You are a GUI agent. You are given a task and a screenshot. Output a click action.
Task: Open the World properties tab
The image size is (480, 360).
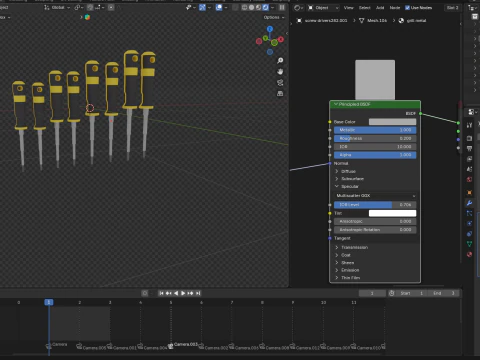click(469, 179)
